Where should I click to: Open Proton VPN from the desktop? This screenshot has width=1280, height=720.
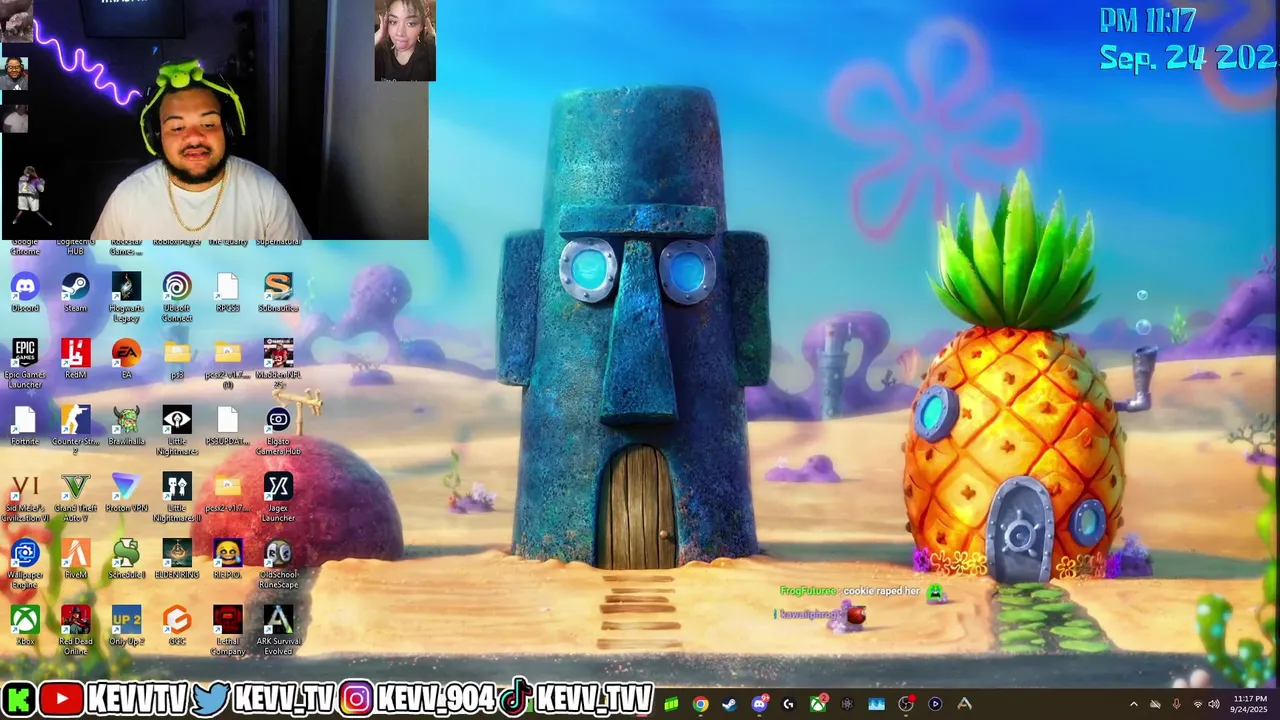tap(126, 493)
